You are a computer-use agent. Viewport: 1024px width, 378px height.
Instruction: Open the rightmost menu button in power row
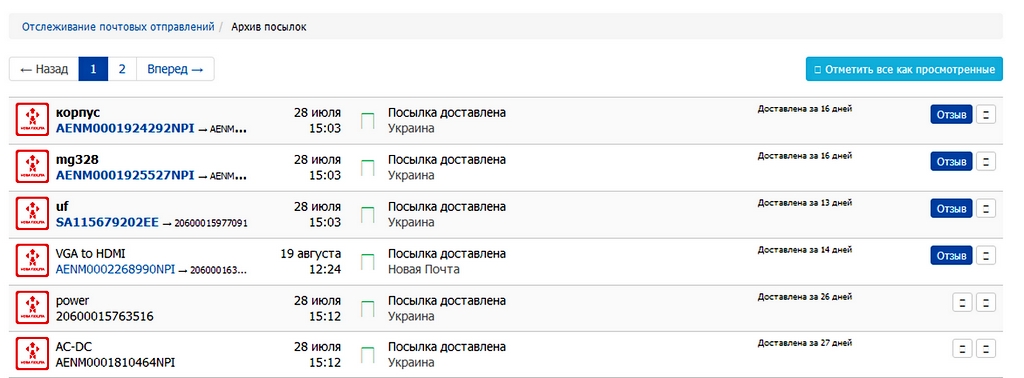(x=985, y=302)
